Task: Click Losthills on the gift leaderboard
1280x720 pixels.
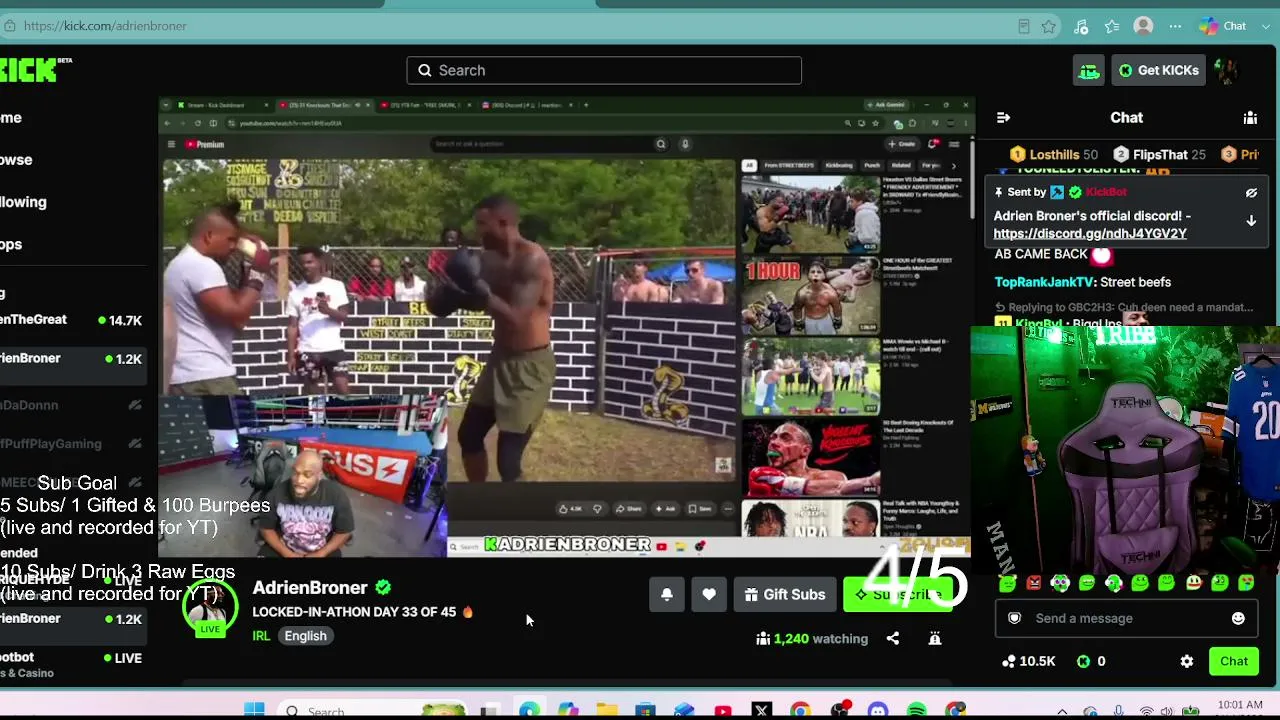Action: click(x=1054, y=155)
